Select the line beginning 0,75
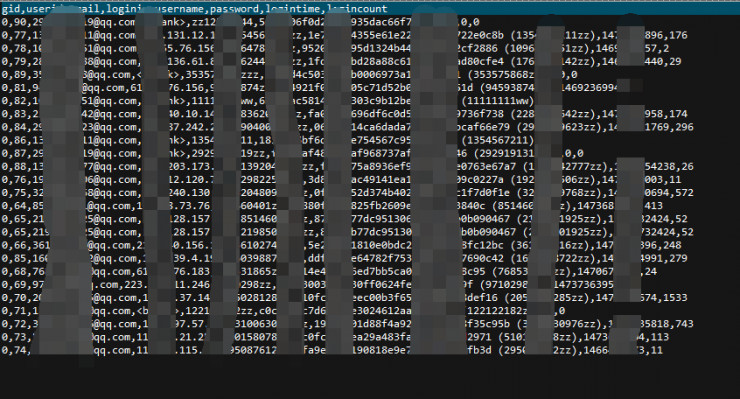This screenshot has width=740, height=399. coord(347,193)
